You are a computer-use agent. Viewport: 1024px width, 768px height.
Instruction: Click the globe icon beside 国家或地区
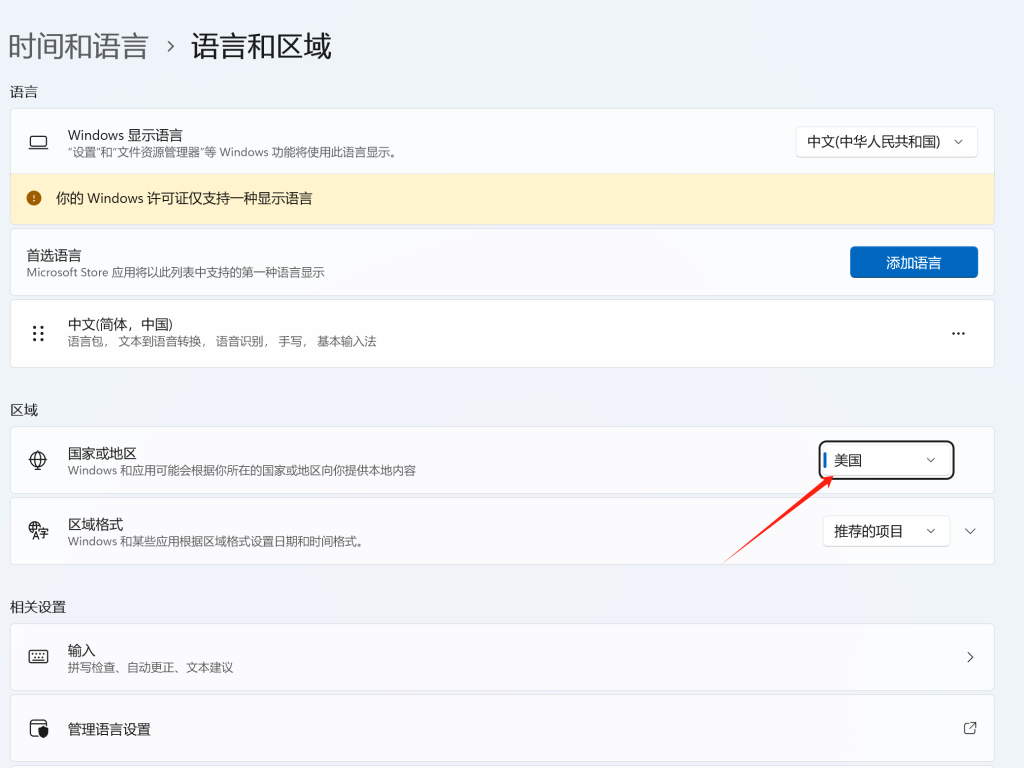point(38,460)
